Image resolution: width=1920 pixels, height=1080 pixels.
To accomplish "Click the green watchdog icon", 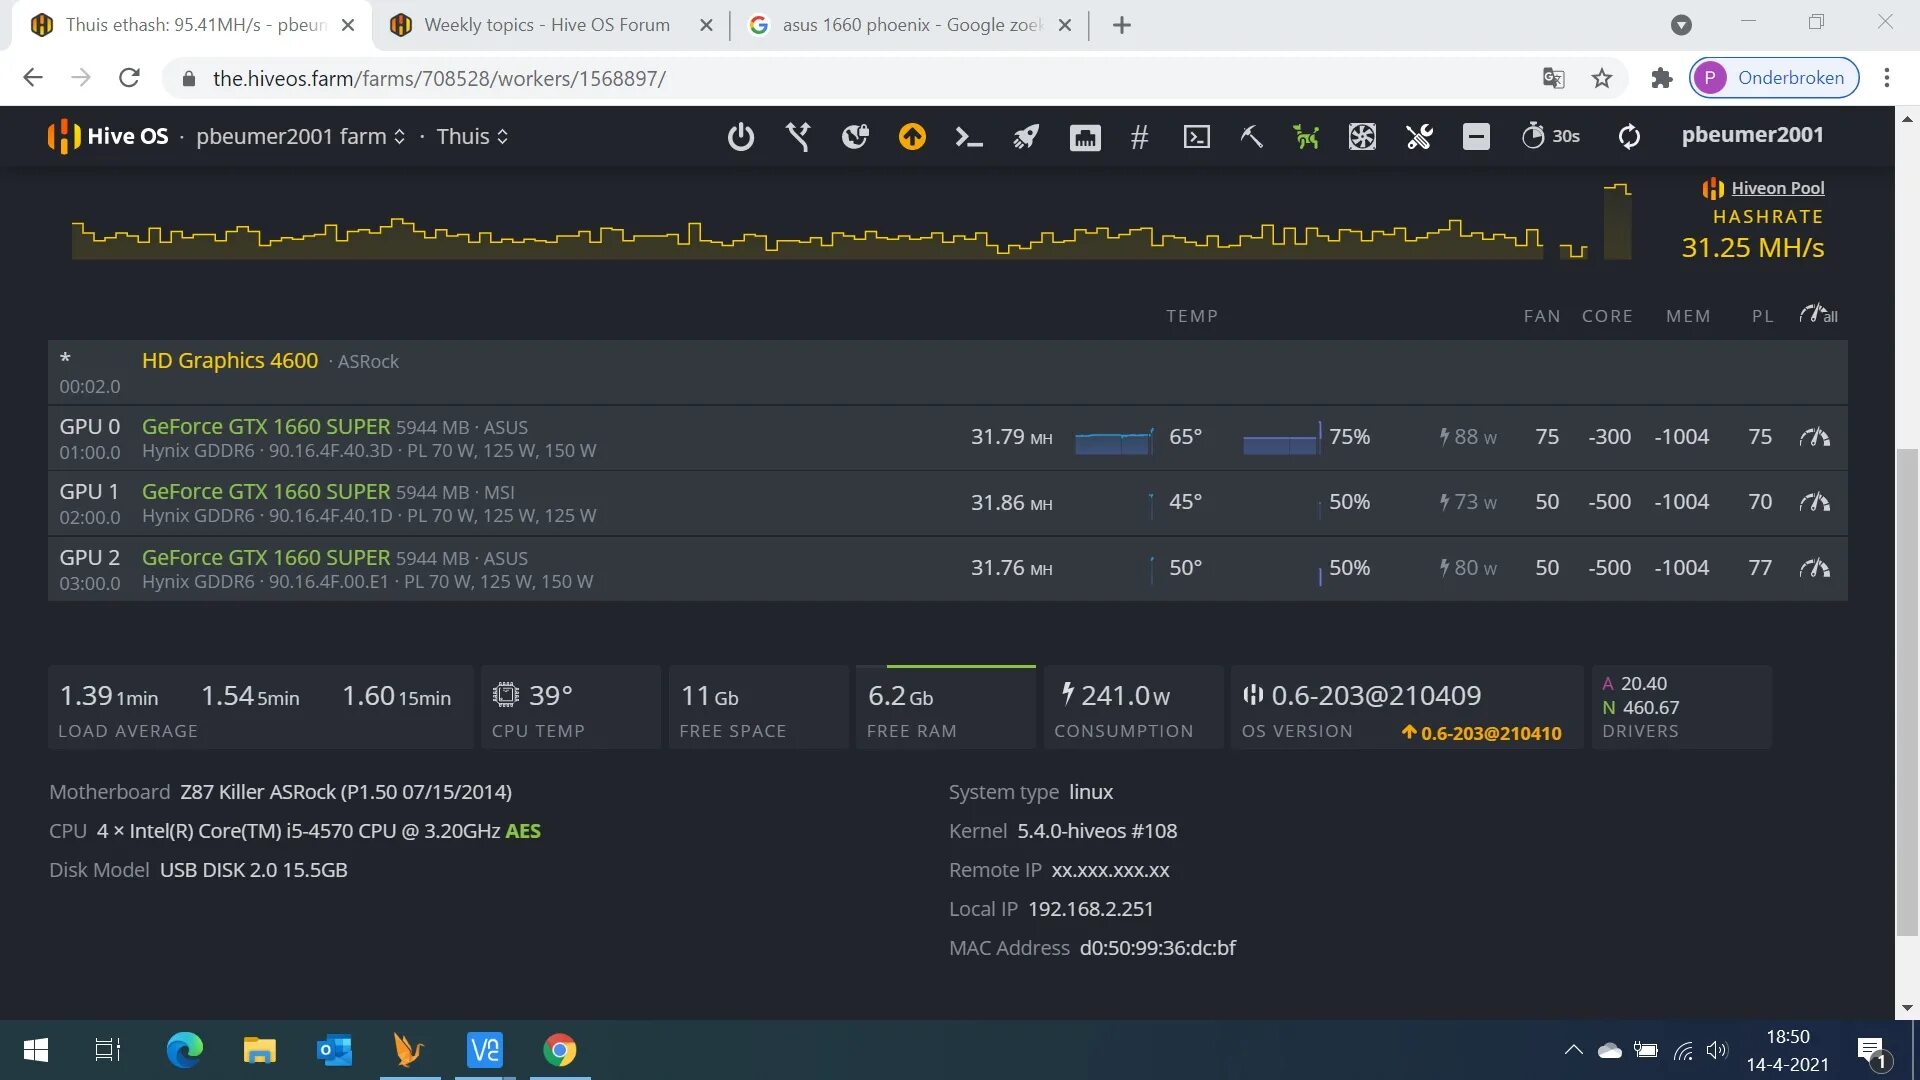I will point(1306,136).
